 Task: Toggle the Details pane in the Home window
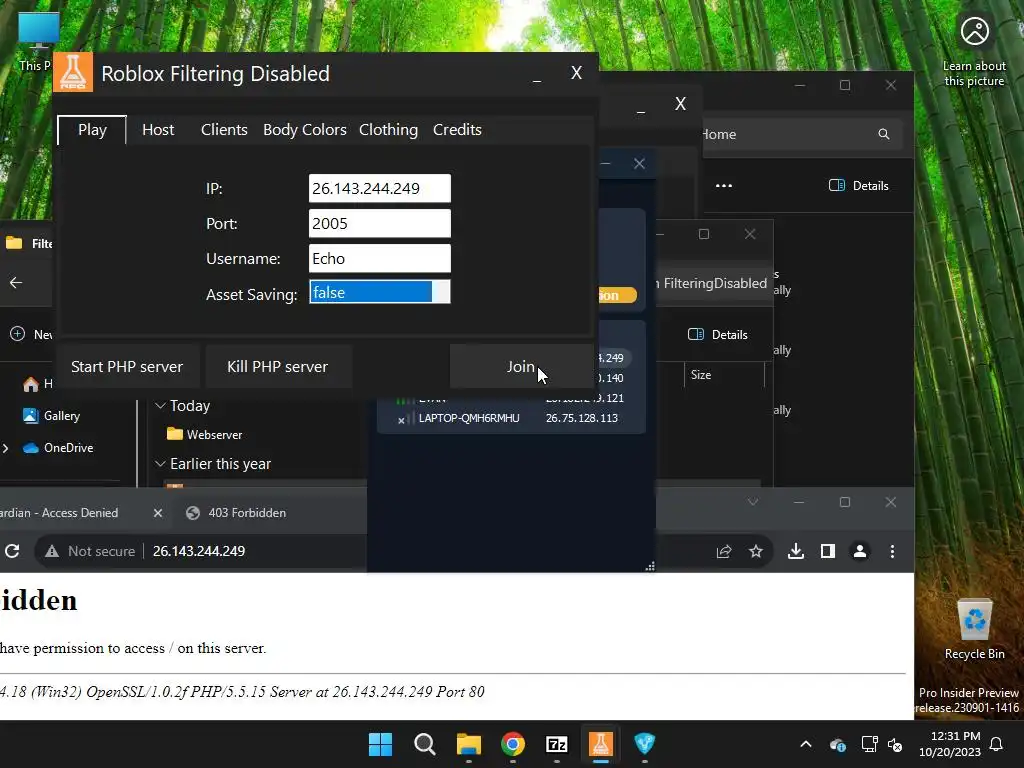tap(858, 185)
